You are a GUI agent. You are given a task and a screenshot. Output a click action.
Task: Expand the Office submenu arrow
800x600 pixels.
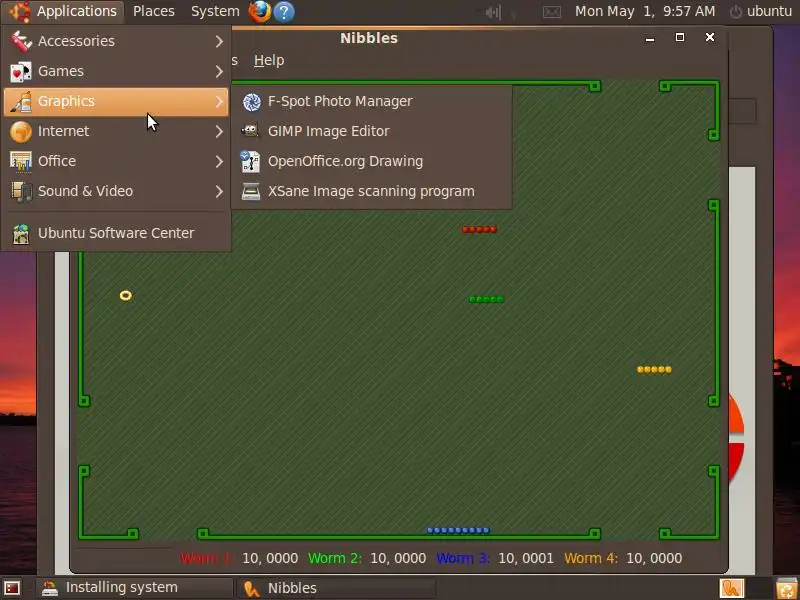(219, 162)
